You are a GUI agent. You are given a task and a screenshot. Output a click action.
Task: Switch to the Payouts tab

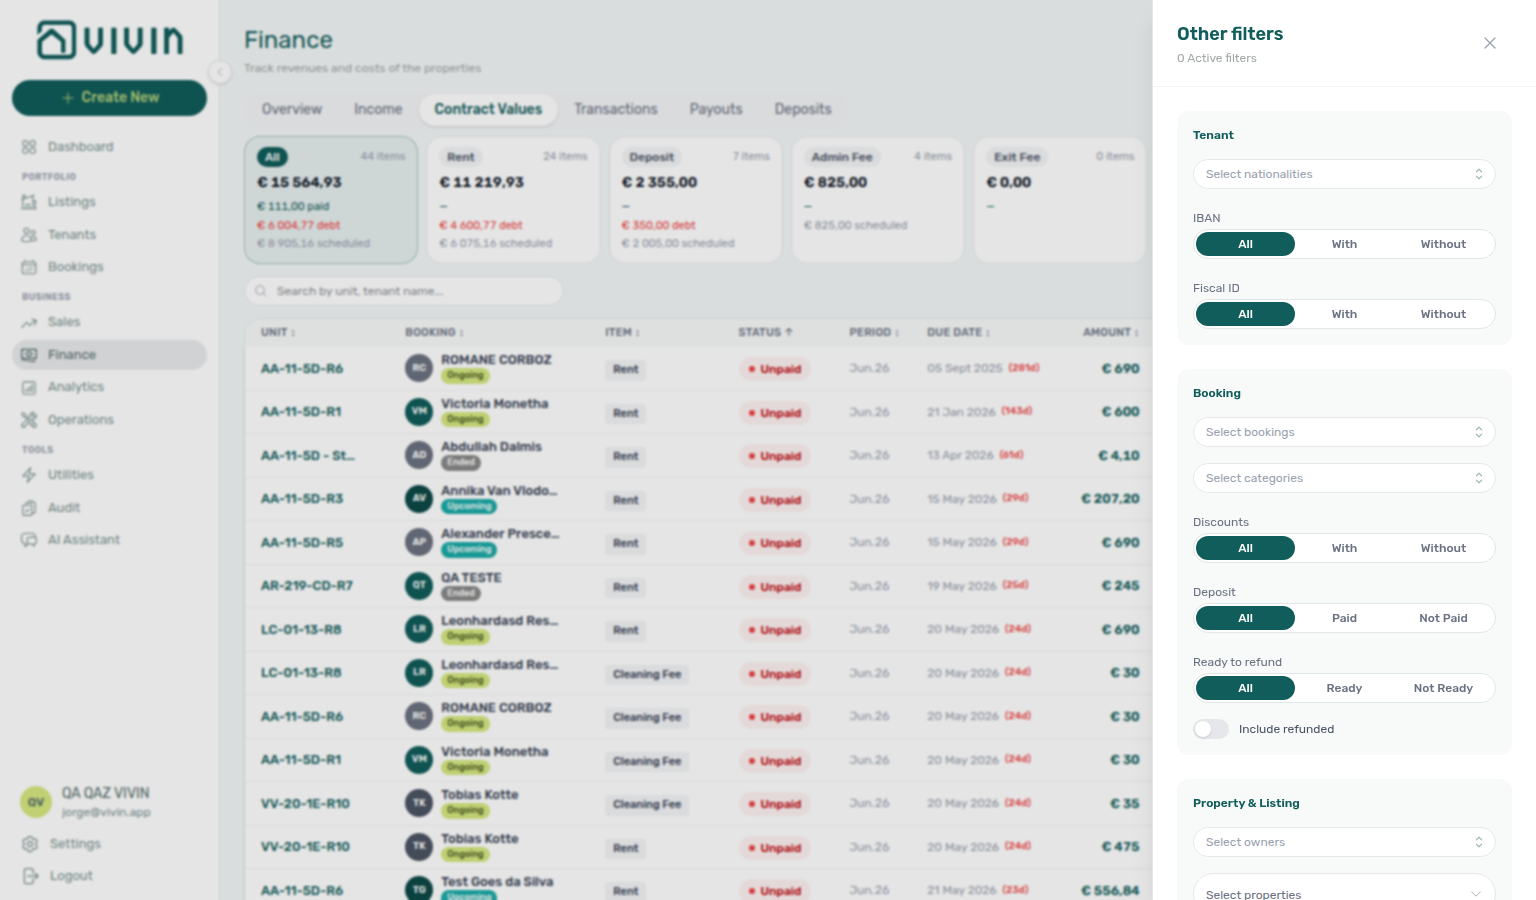point(716,109)
